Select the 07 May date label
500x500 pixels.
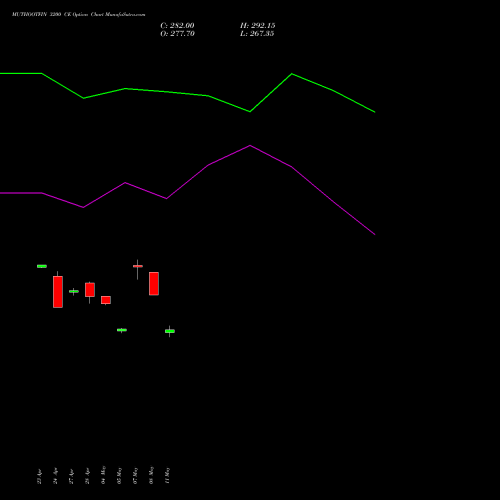(135, 475)
